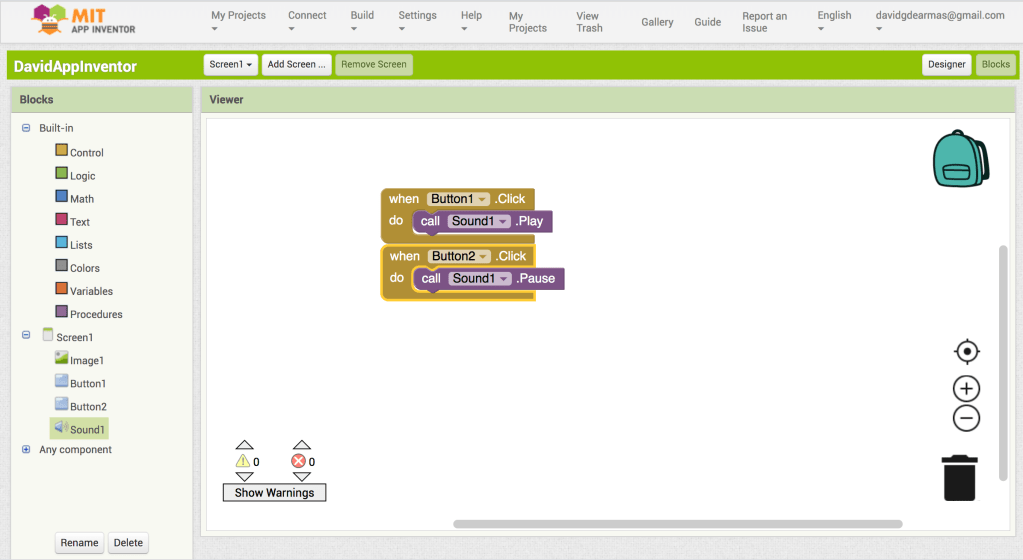This screenshot has height=560, width=1023.
Task: Collapse the Built-in blocks tree
Action: coord(26,128)
